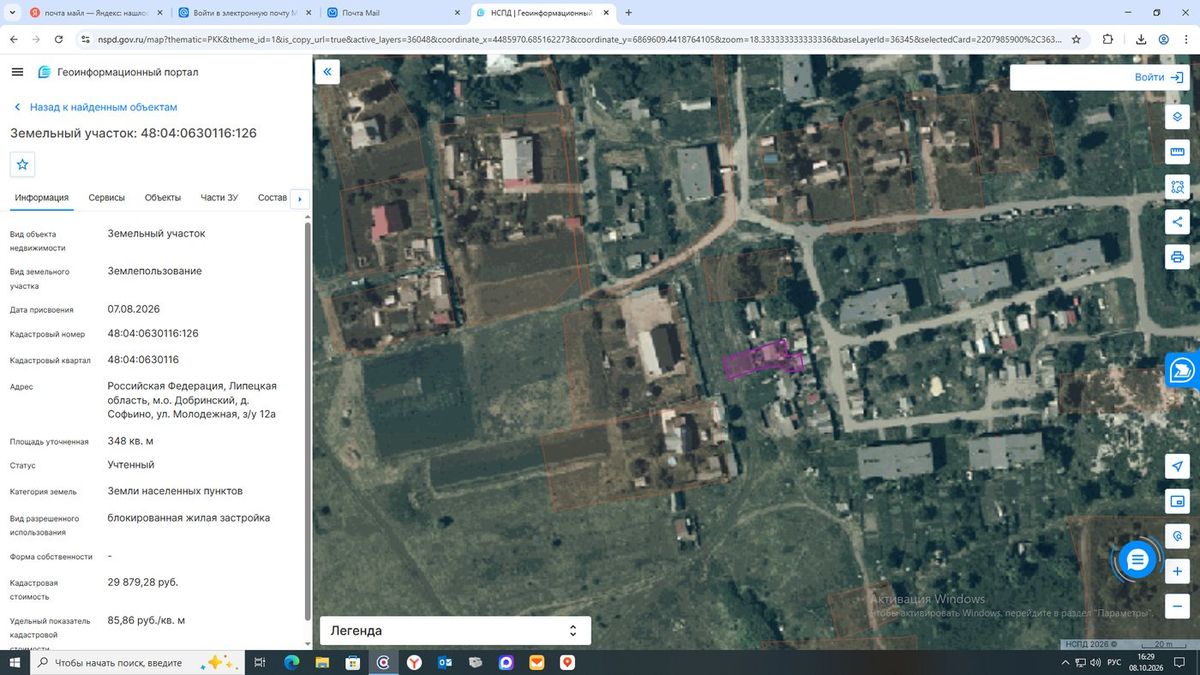
Task: Open Outlook from the taskbar
Action: point(445,662)
